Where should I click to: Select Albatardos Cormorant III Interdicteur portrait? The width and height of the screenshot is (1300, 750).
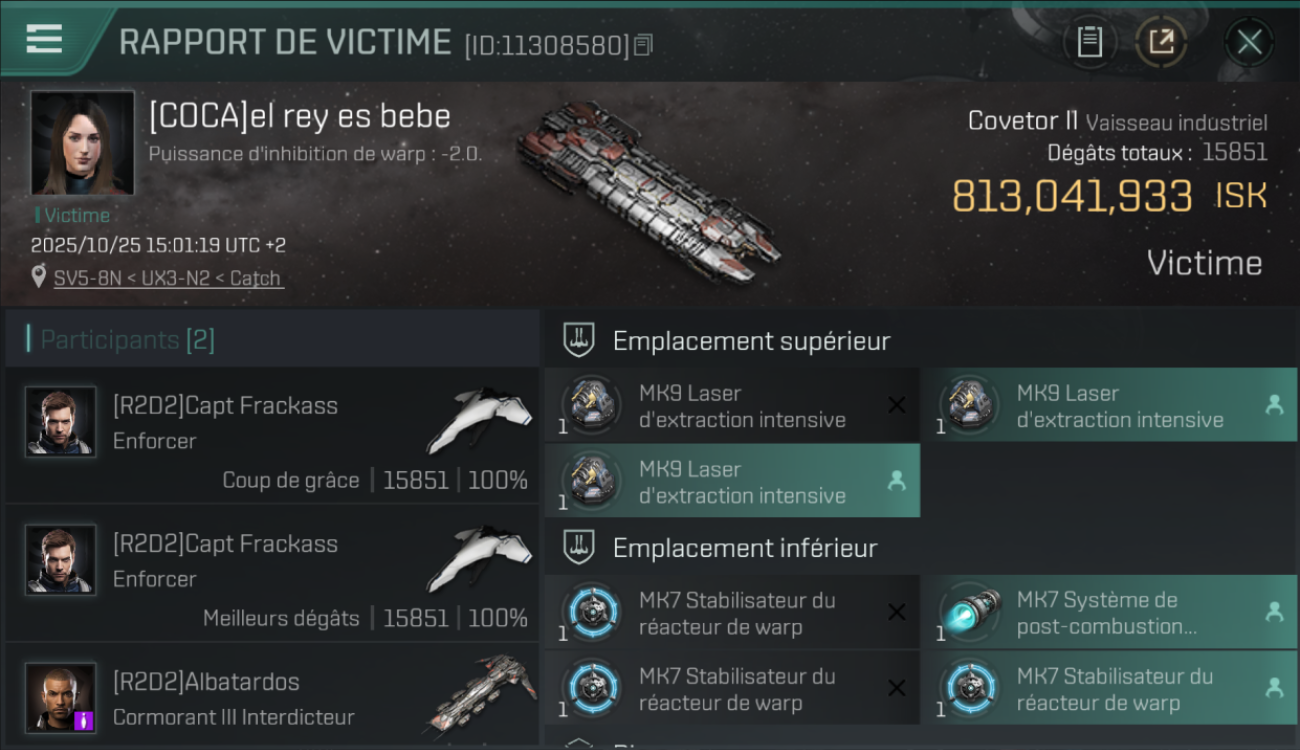[x=61, y=698]
